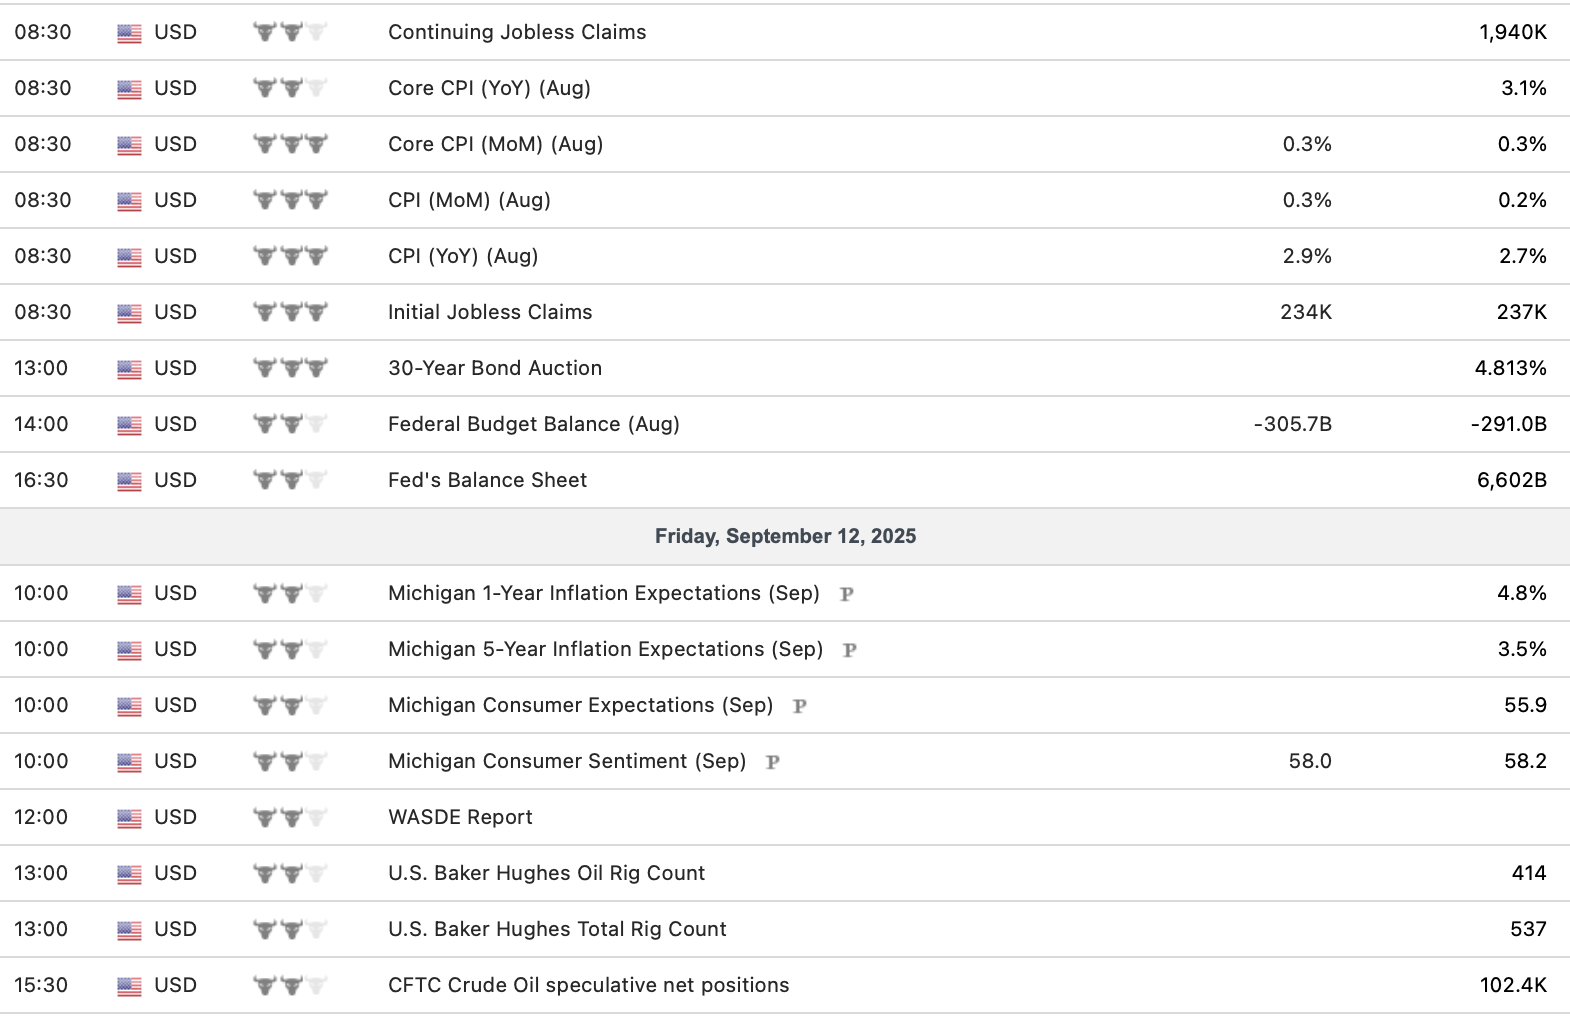Click the US flag in the WASDE Report row

pyautogui.click(x=129, y=818)
